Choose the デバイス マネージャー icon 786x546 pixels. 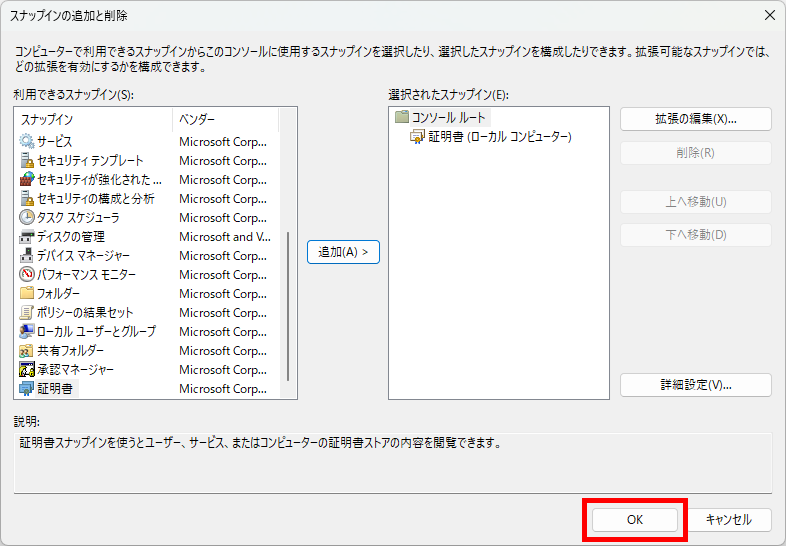[27, 256]
